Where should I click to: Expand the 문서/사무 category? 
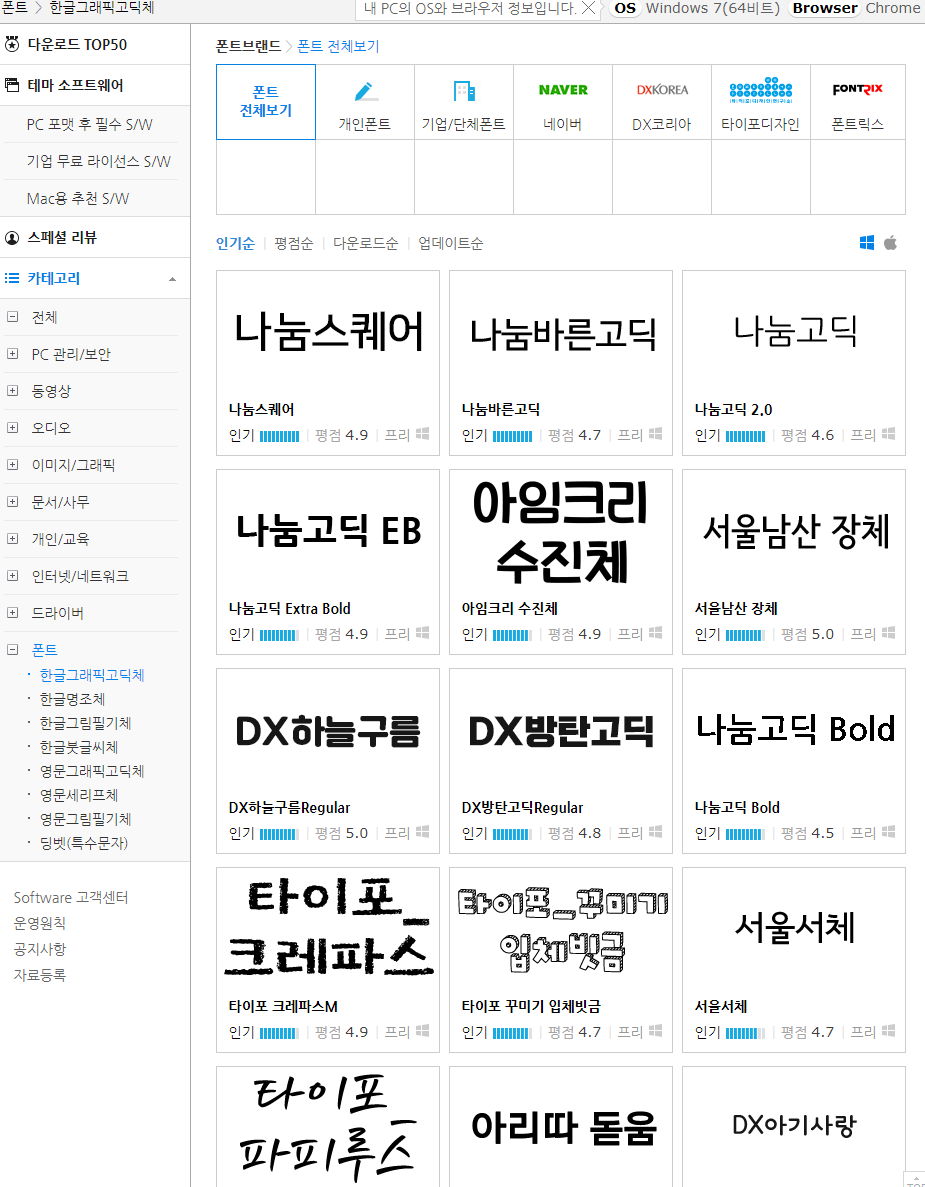pyautogui.click(x=12, y=502)
